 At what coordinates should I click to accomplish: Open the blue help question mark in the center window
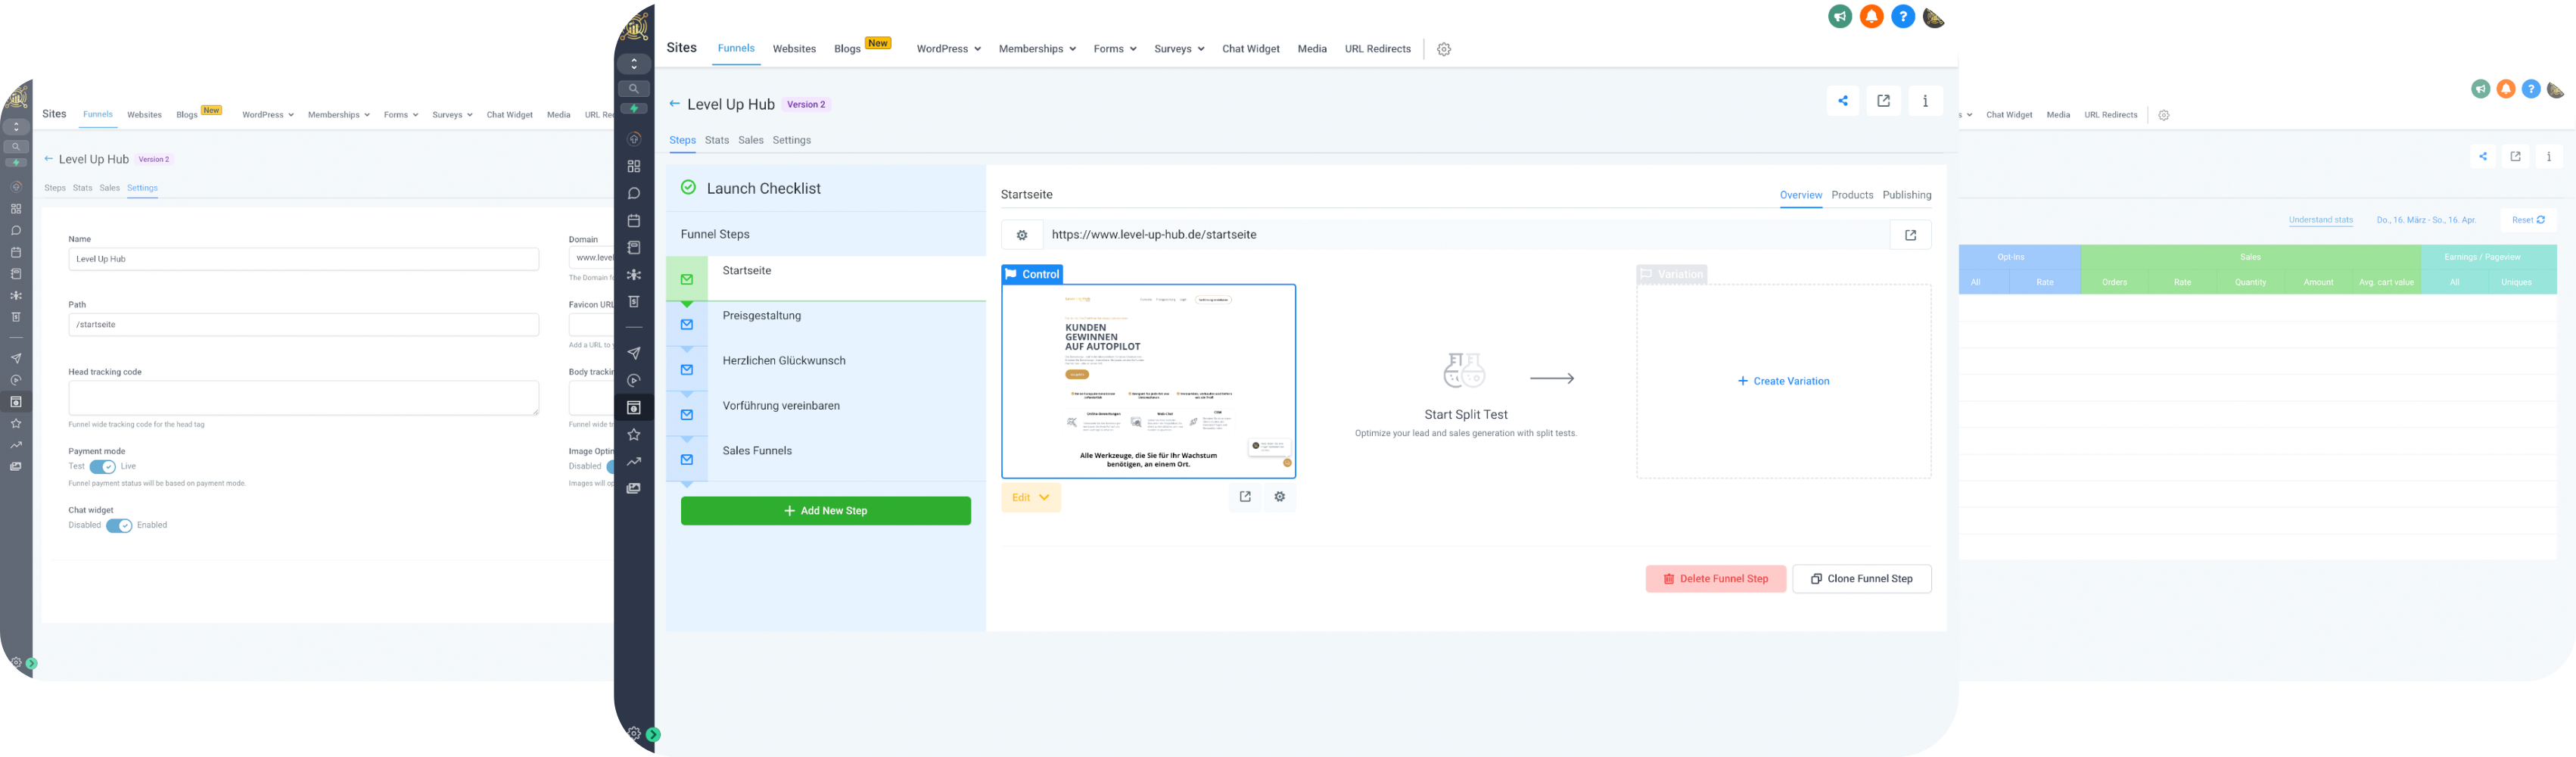coord(1903,16)
